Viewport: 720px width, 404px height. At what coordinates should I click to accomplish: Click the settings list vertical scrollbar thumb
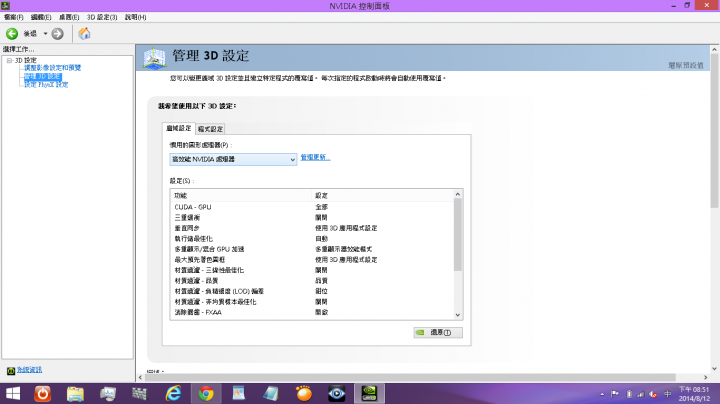click(x=458, y=235)
